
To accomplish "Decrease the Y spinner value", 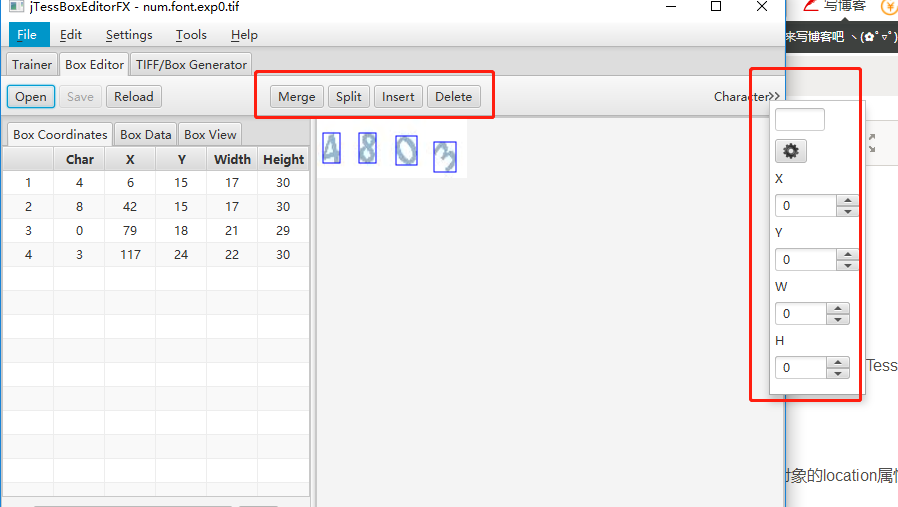I will (847, 265).
